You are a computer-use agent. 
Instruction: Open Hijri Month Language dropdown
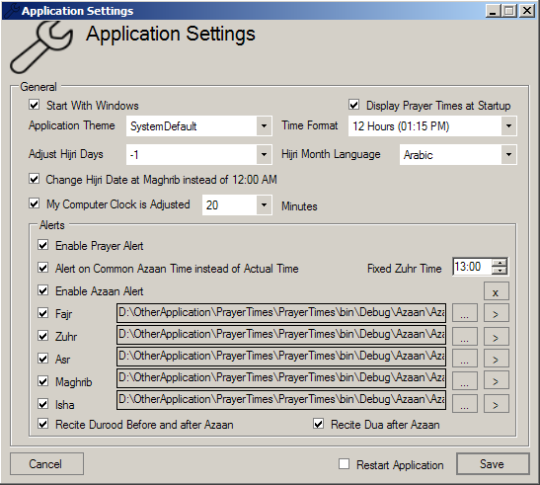coord(509,154)
